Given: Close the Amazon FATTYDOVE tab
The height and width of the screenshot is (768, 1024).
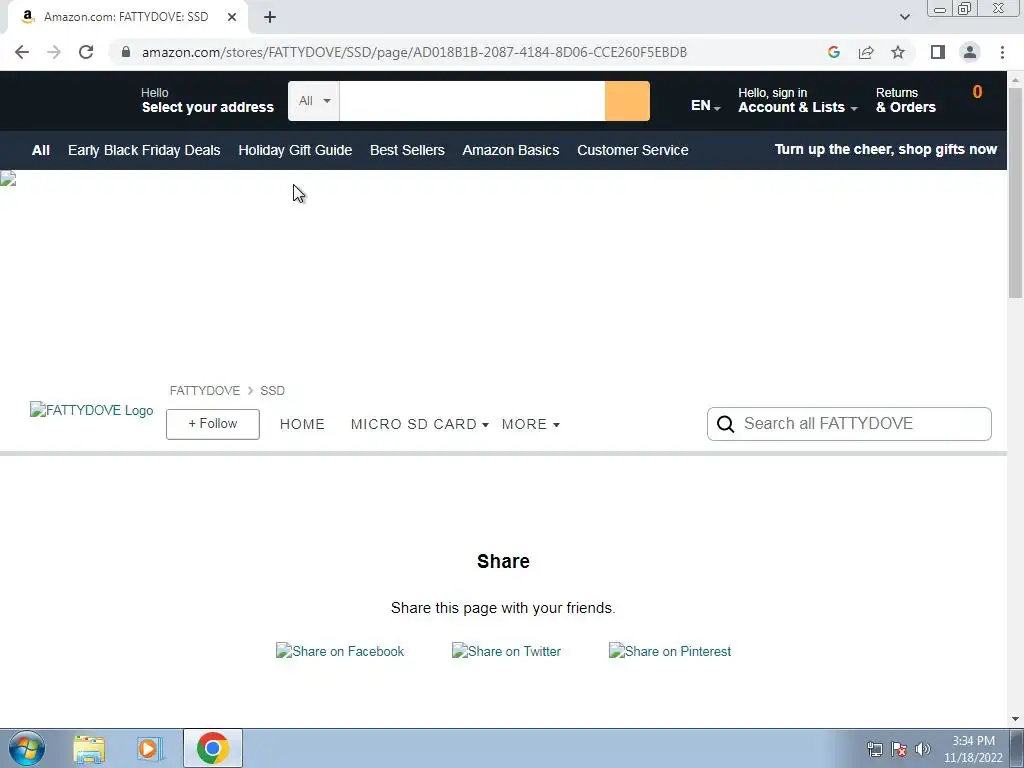Looking at the screenshot, I should [x=232, y=17].
